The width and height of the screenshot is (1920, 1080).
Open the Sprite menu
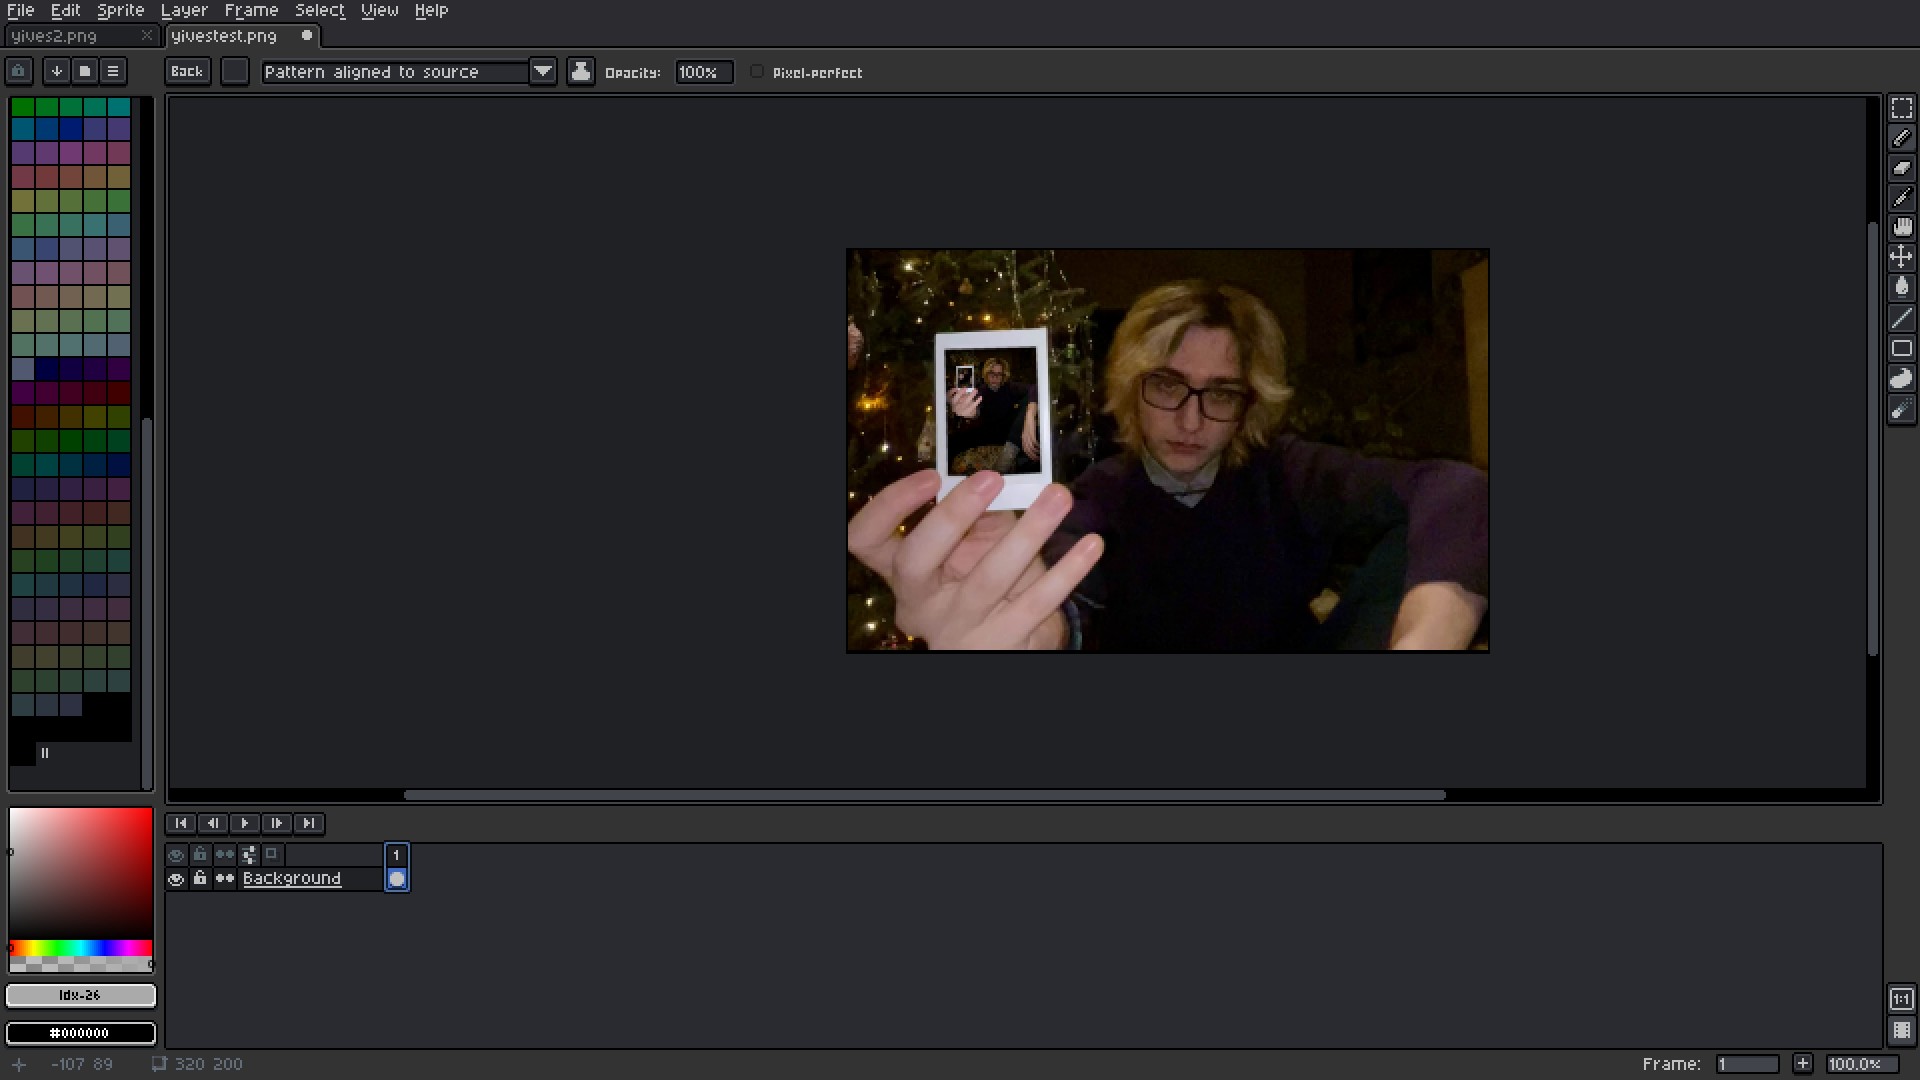click(x=120, y=10)
